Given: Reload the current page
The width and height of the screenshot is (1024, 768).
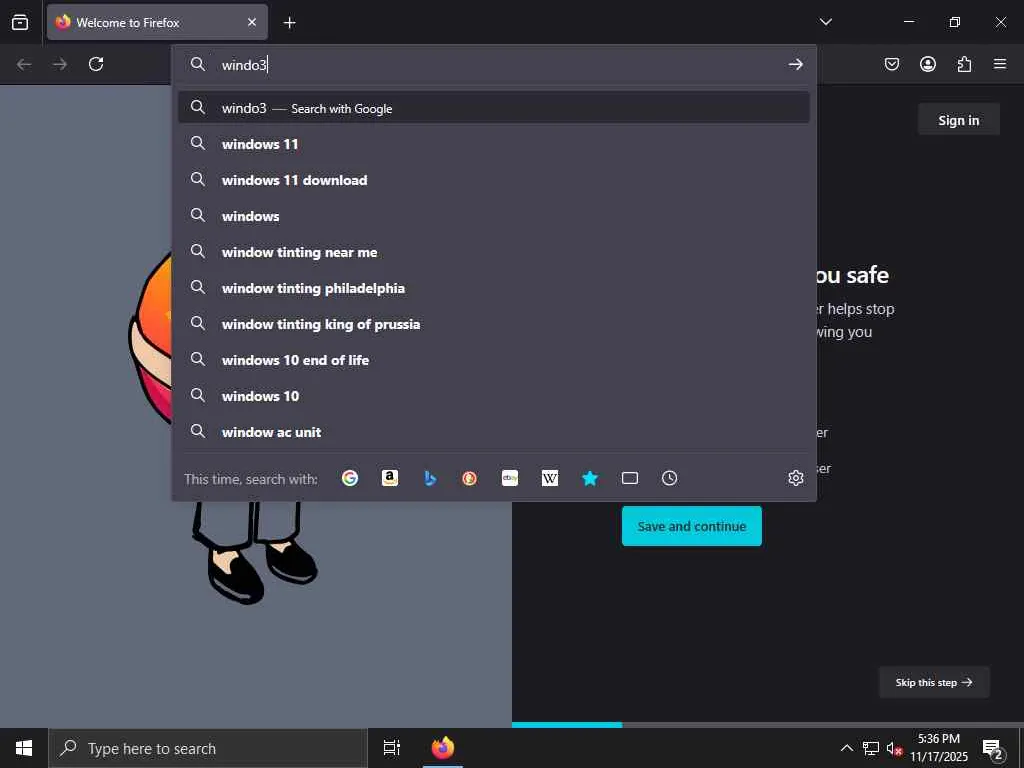Looking at the screenshot, I should click(96, 64).
